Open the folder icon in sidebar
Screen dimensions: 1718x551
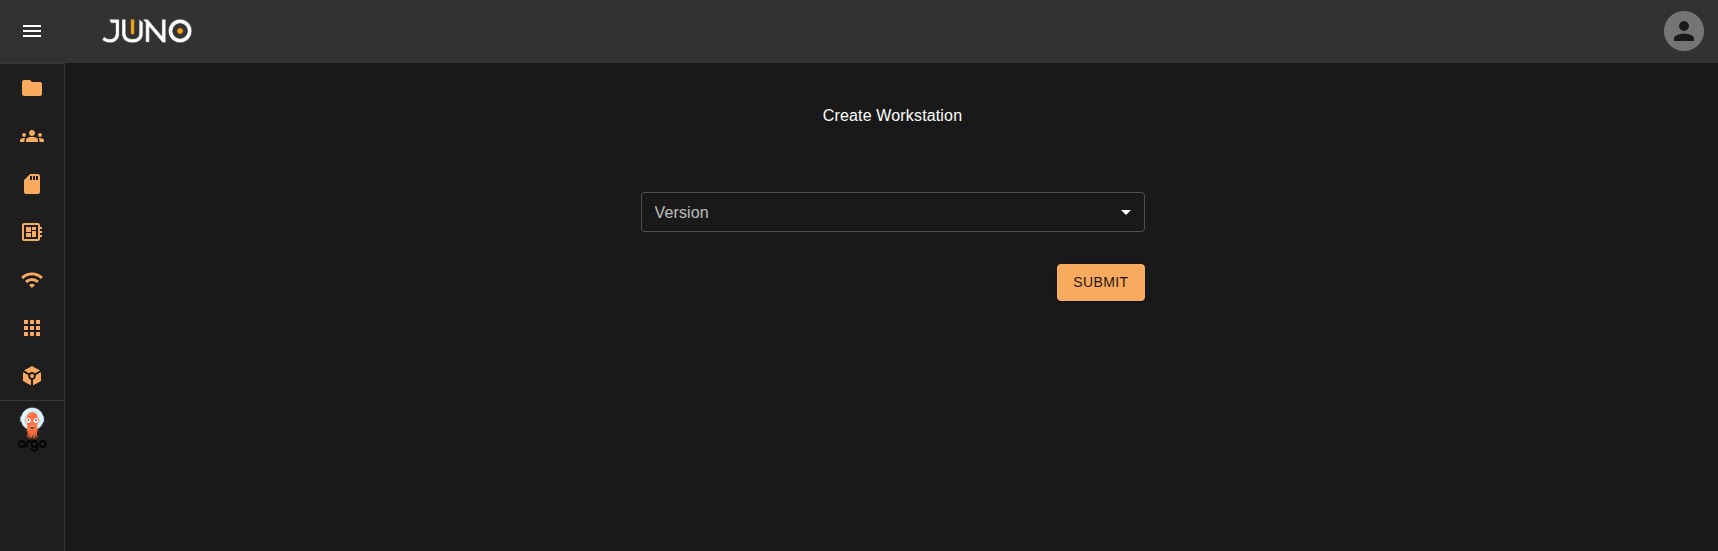coord(32,88)
